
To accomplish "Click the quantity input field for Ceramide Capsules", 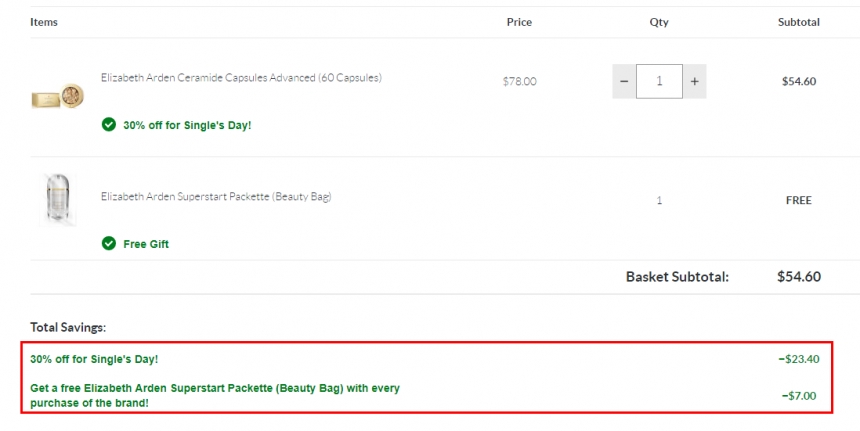I will [x=659, y=82].
